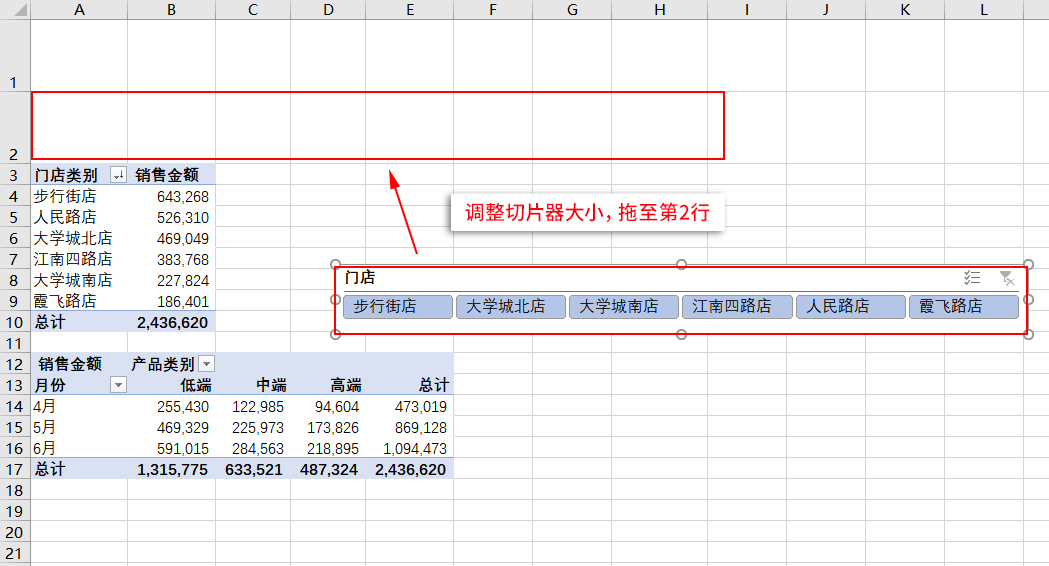Select column C header
This screenshot has height=566, width=1049.
[253, 9]
